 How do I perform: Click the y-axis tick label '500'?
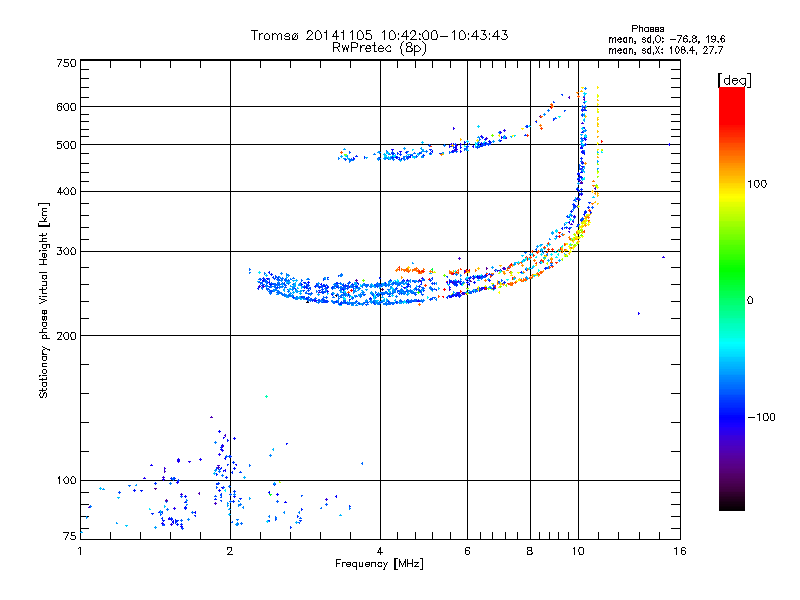67,145
